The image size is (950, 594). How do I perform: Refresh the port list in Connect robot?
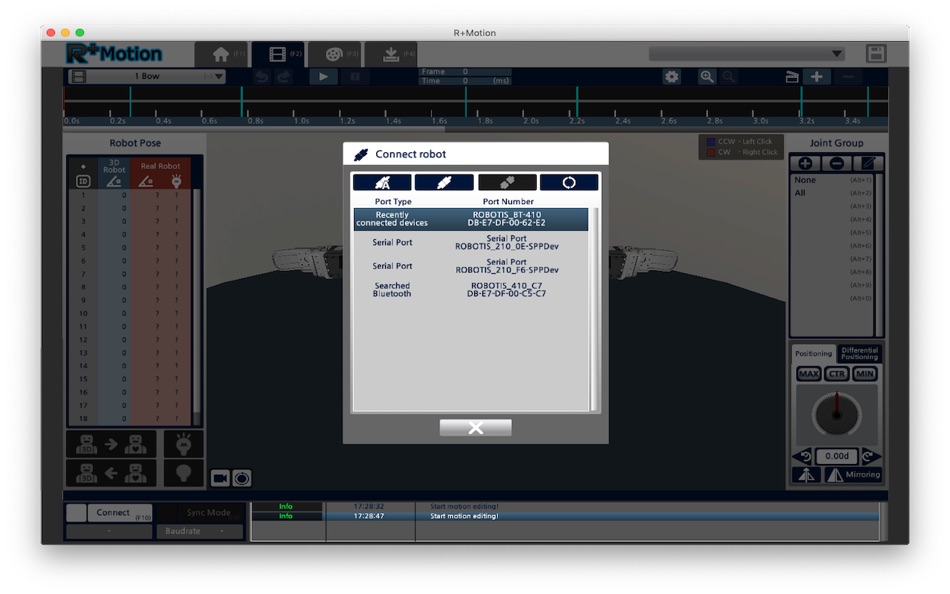click(569, 182)
